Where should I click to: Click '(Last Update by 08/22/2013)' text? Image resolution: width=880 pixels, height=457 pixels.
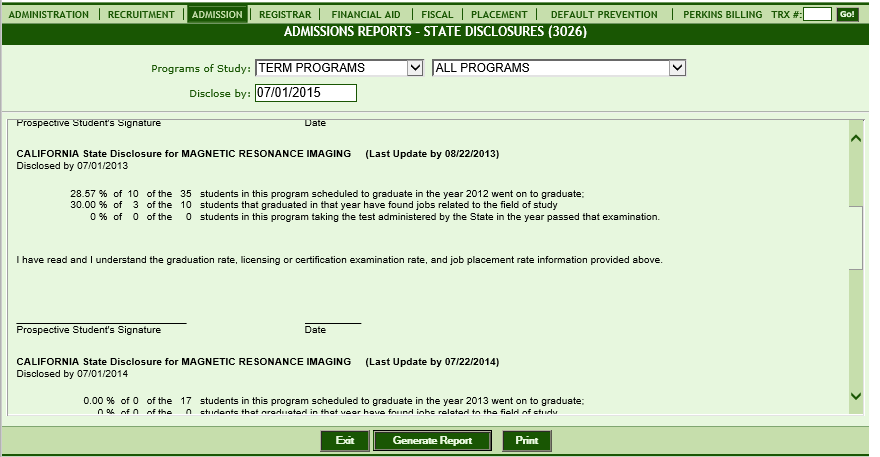[x=432, y=154]
